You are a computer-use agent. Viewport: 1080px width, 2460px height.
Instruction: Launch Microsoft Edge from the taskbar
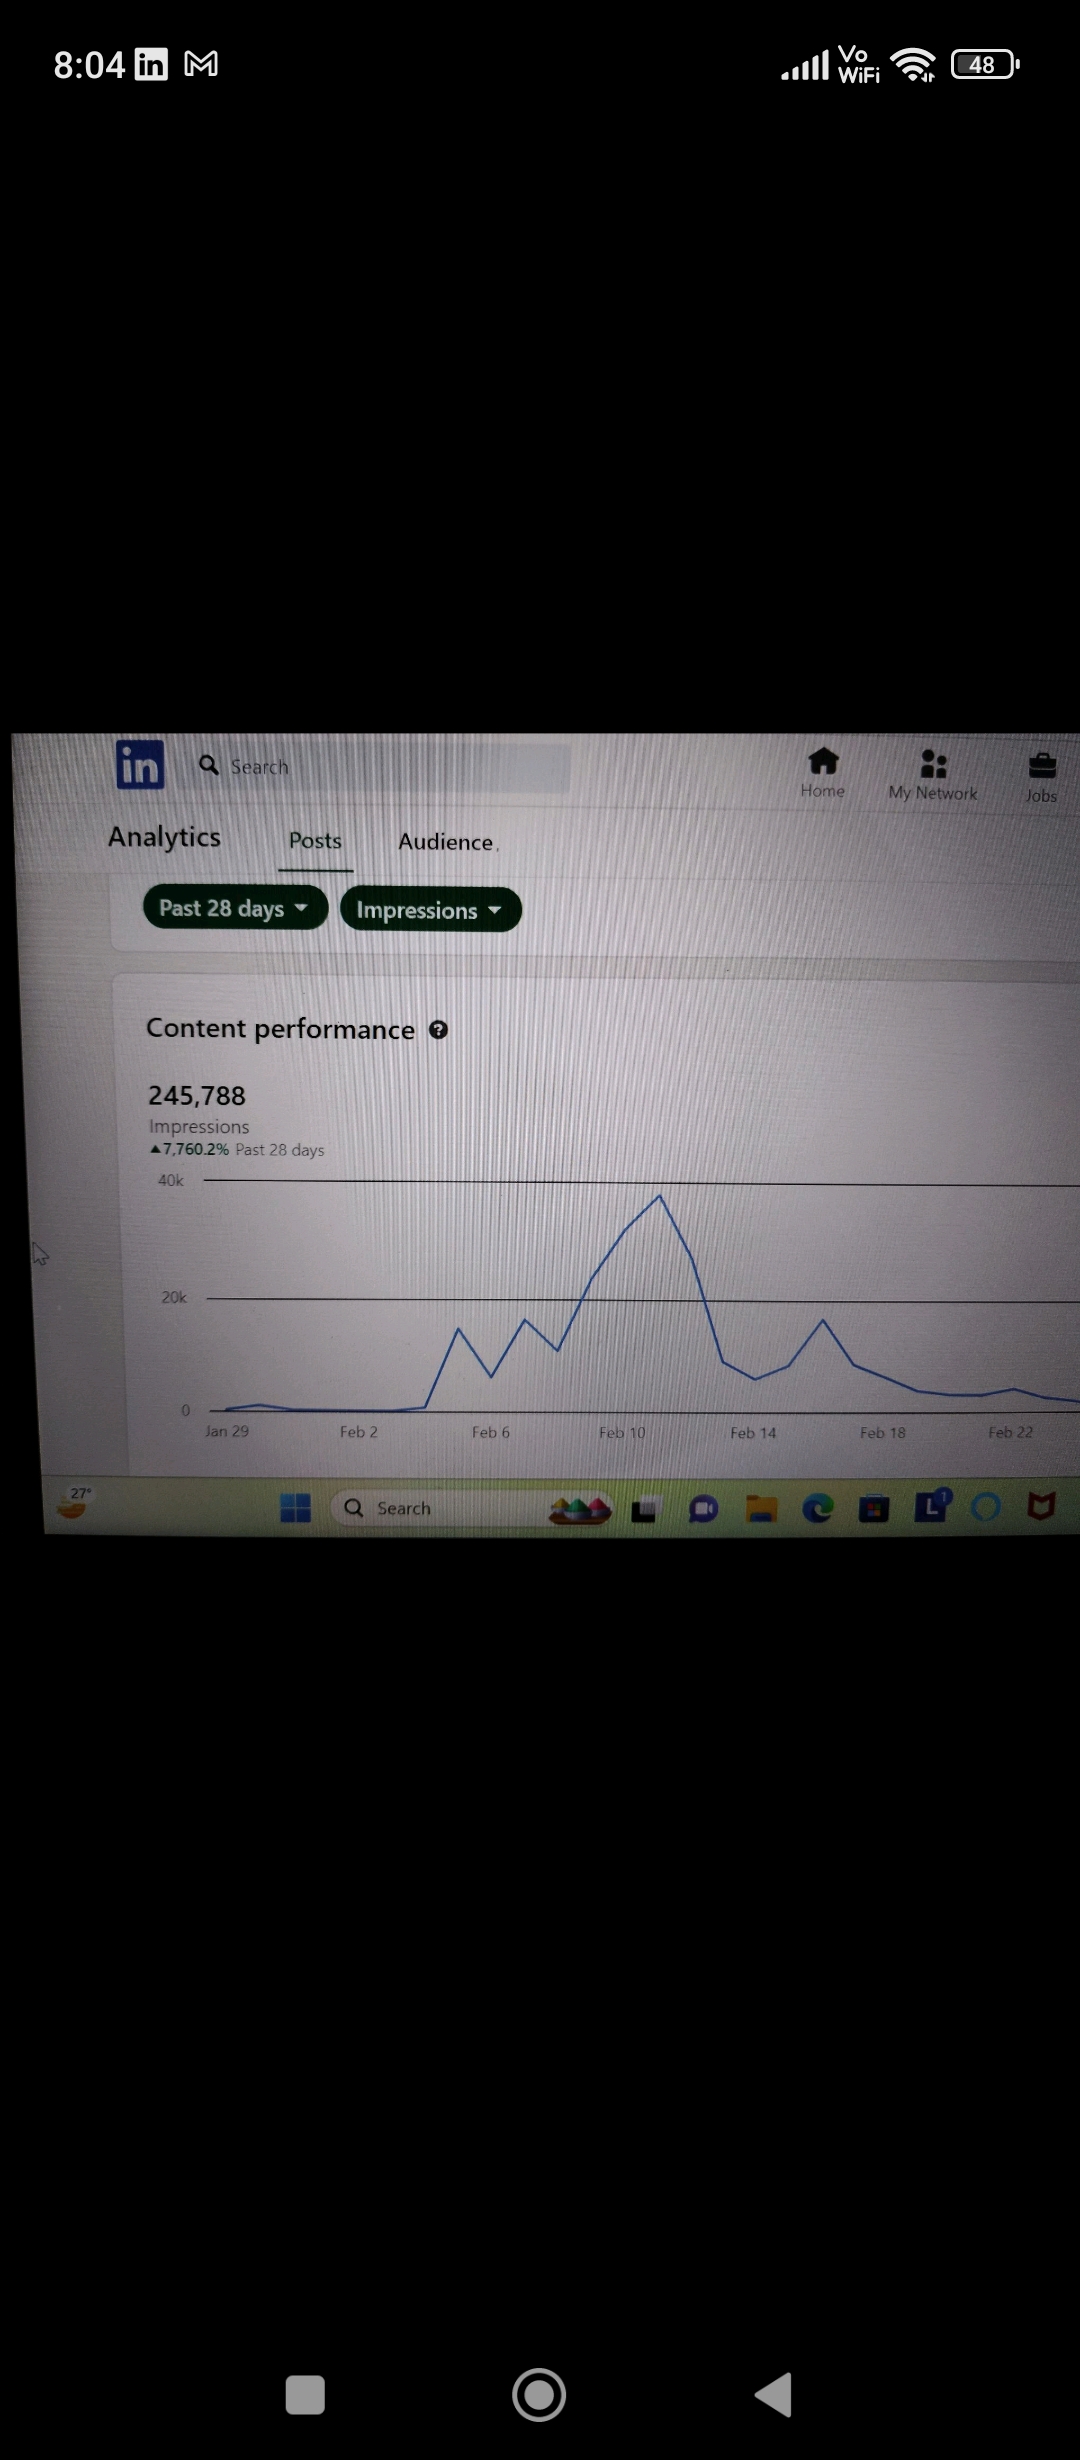[817, 1508]
